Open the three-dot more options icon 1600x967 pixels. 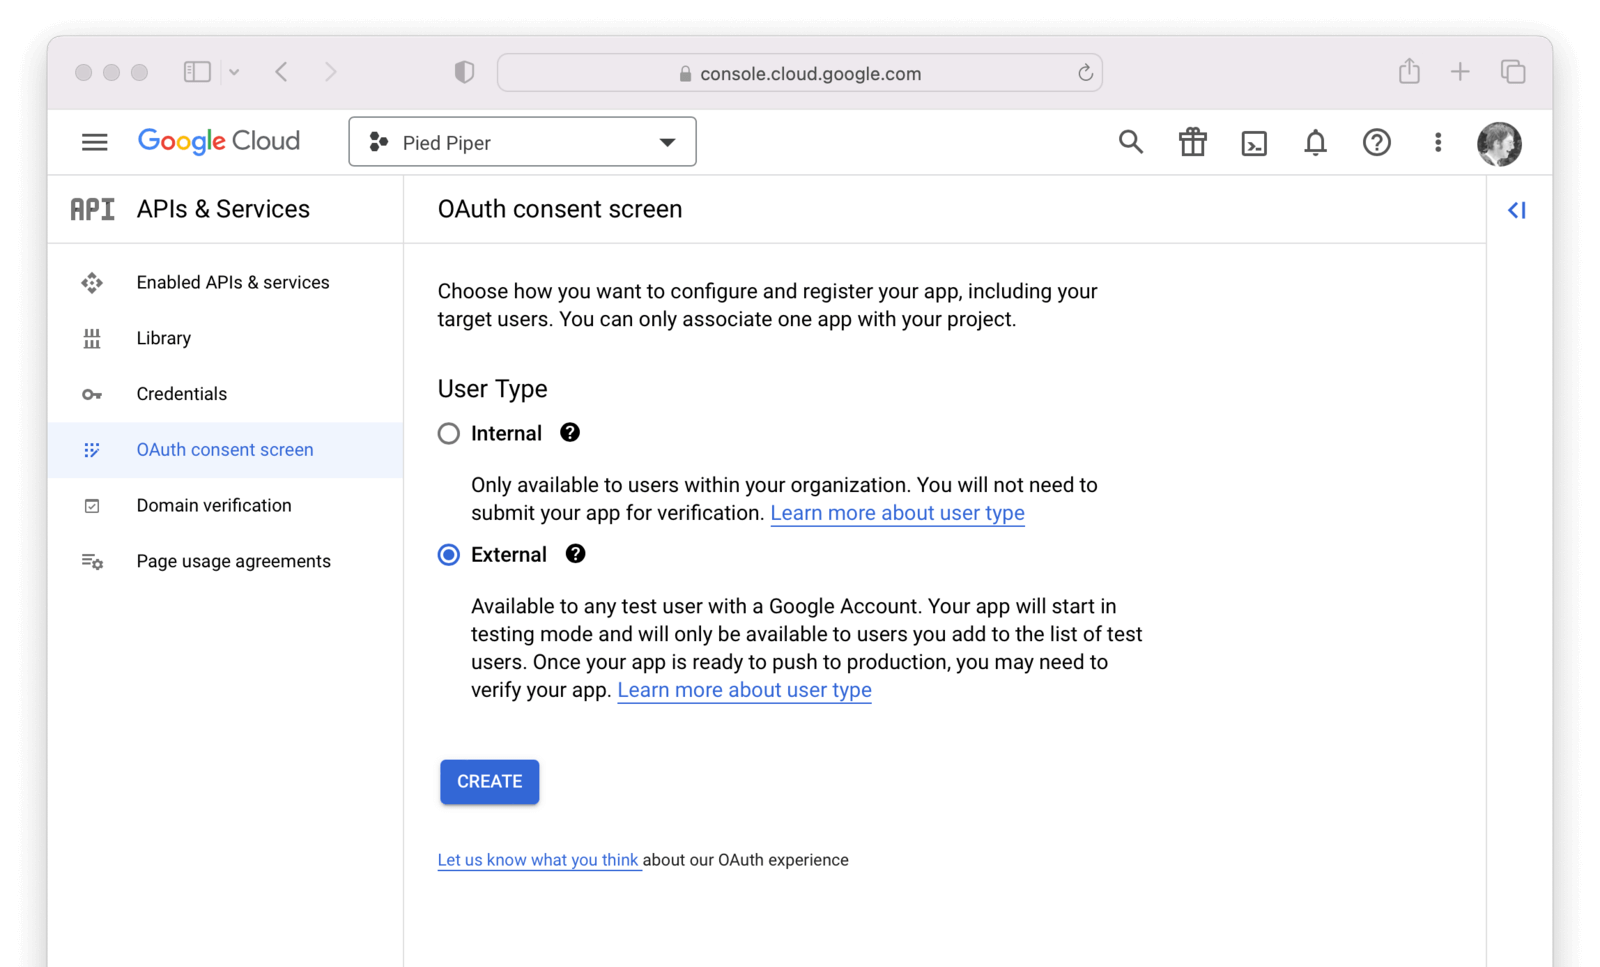coord(1438,143)
